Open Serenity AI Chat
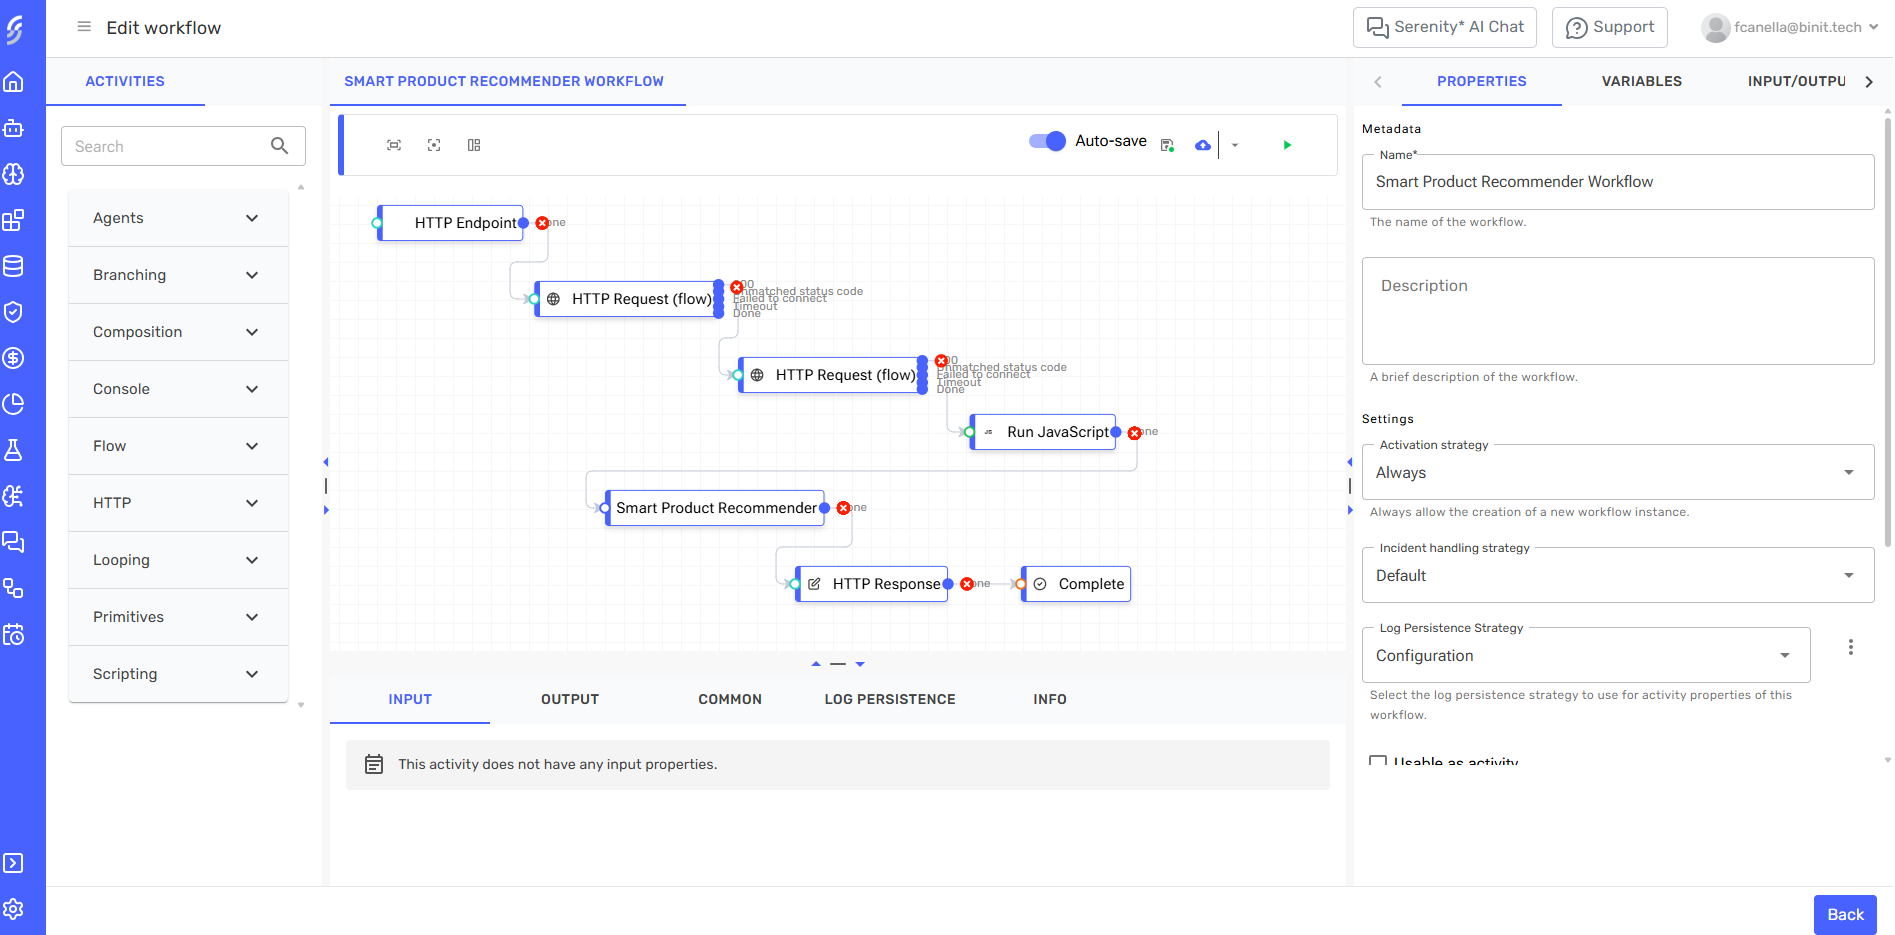Screen dimensions: 1895x935 click(x=1444, y=27)
